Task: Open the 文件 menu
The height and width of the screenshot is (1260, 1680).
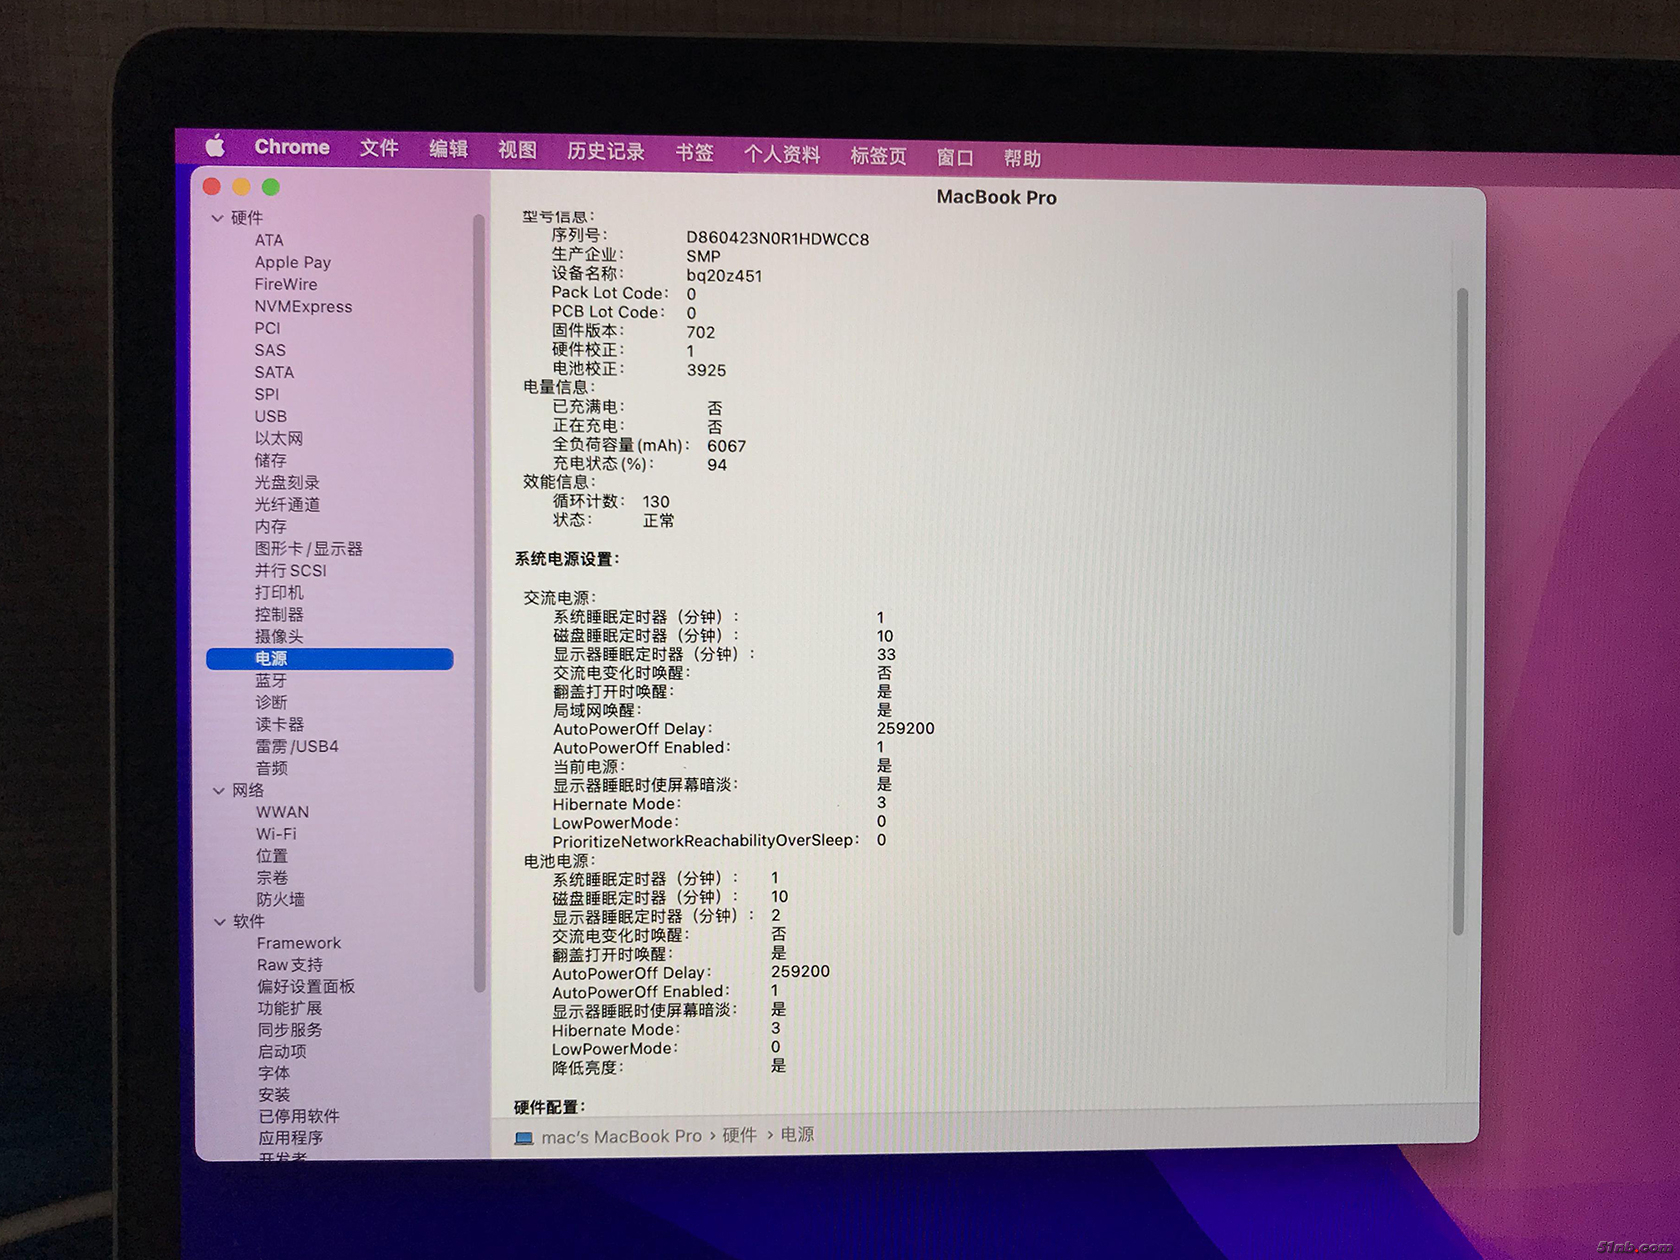Action: click(x=379, y=148)
